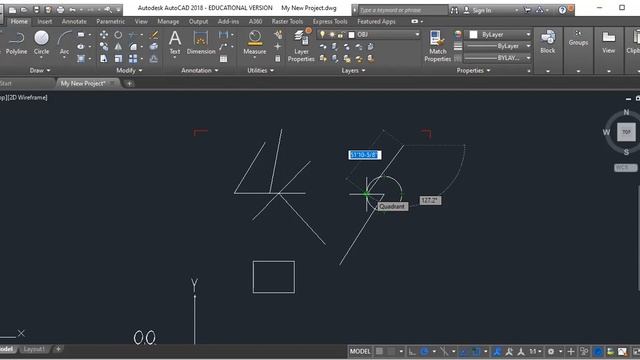The width and height of the screenshot is (640, 360).
Task: Select the Array tool icon
Action: [x=133, y=59]
